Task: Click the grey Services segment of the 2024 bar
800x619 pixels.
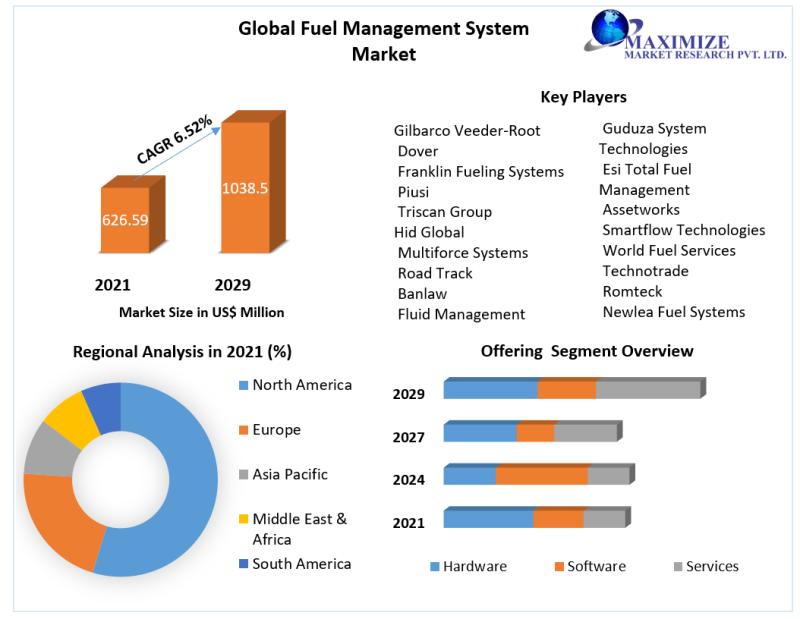Action: click(611, 475)
